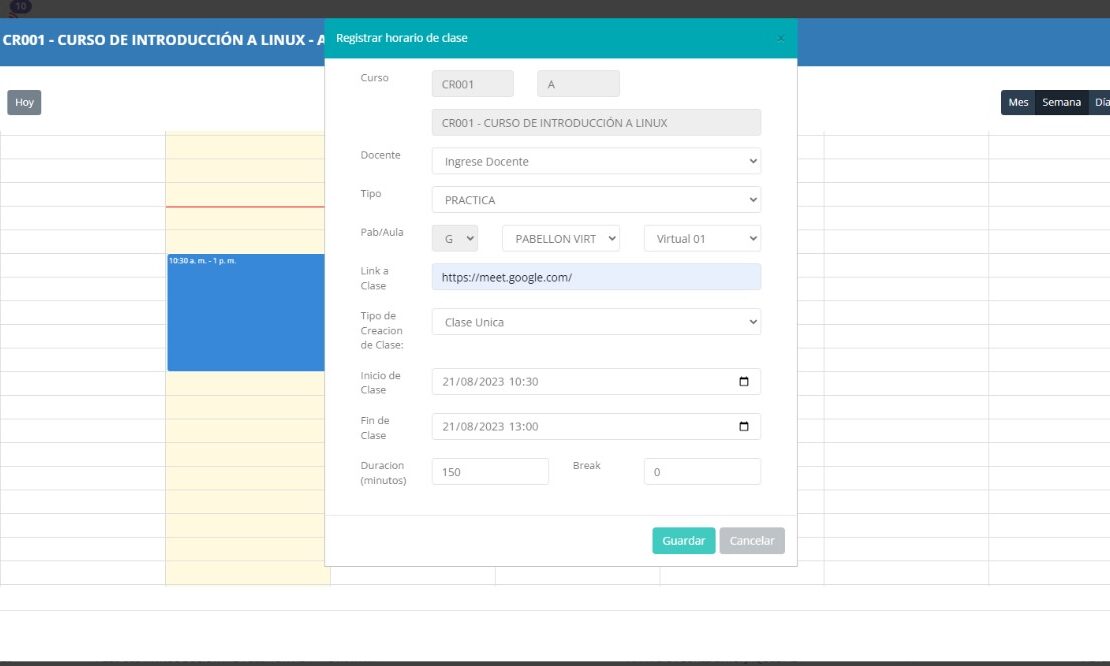Open the Tipo dropdown showing PRACTICA
1110x666 pixels.
pos(596,200)
